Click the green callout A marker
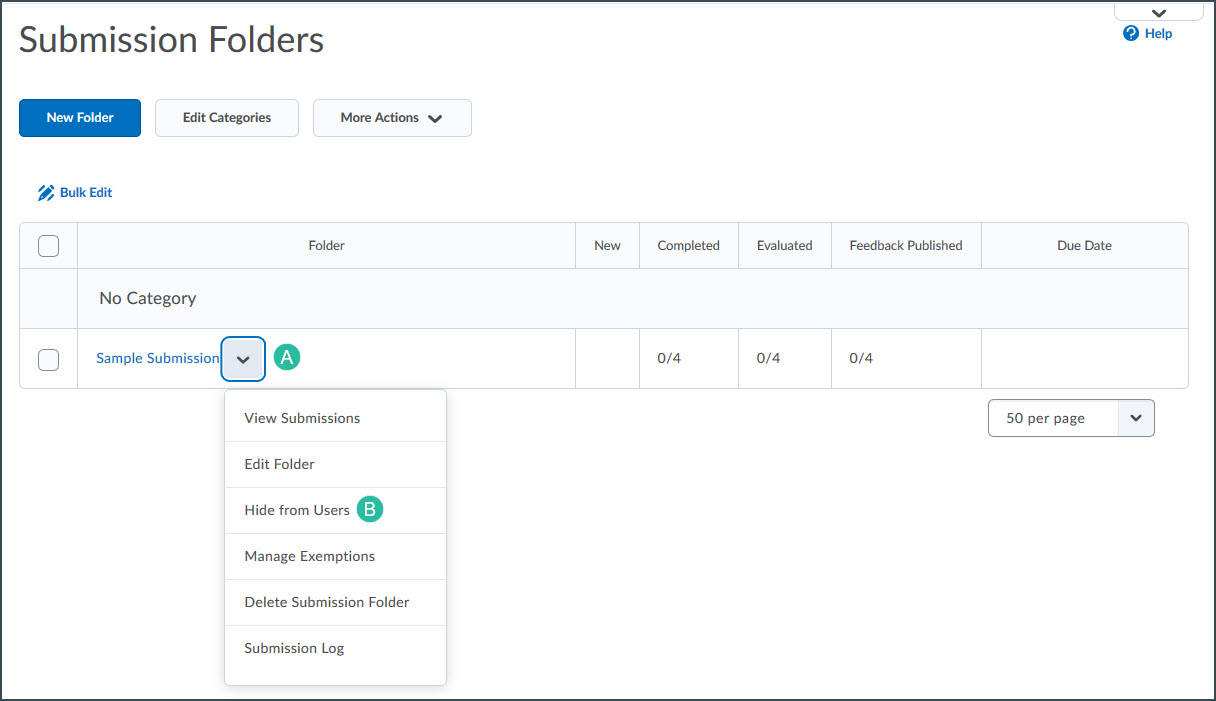1216x701 pixels. [287, 356]
